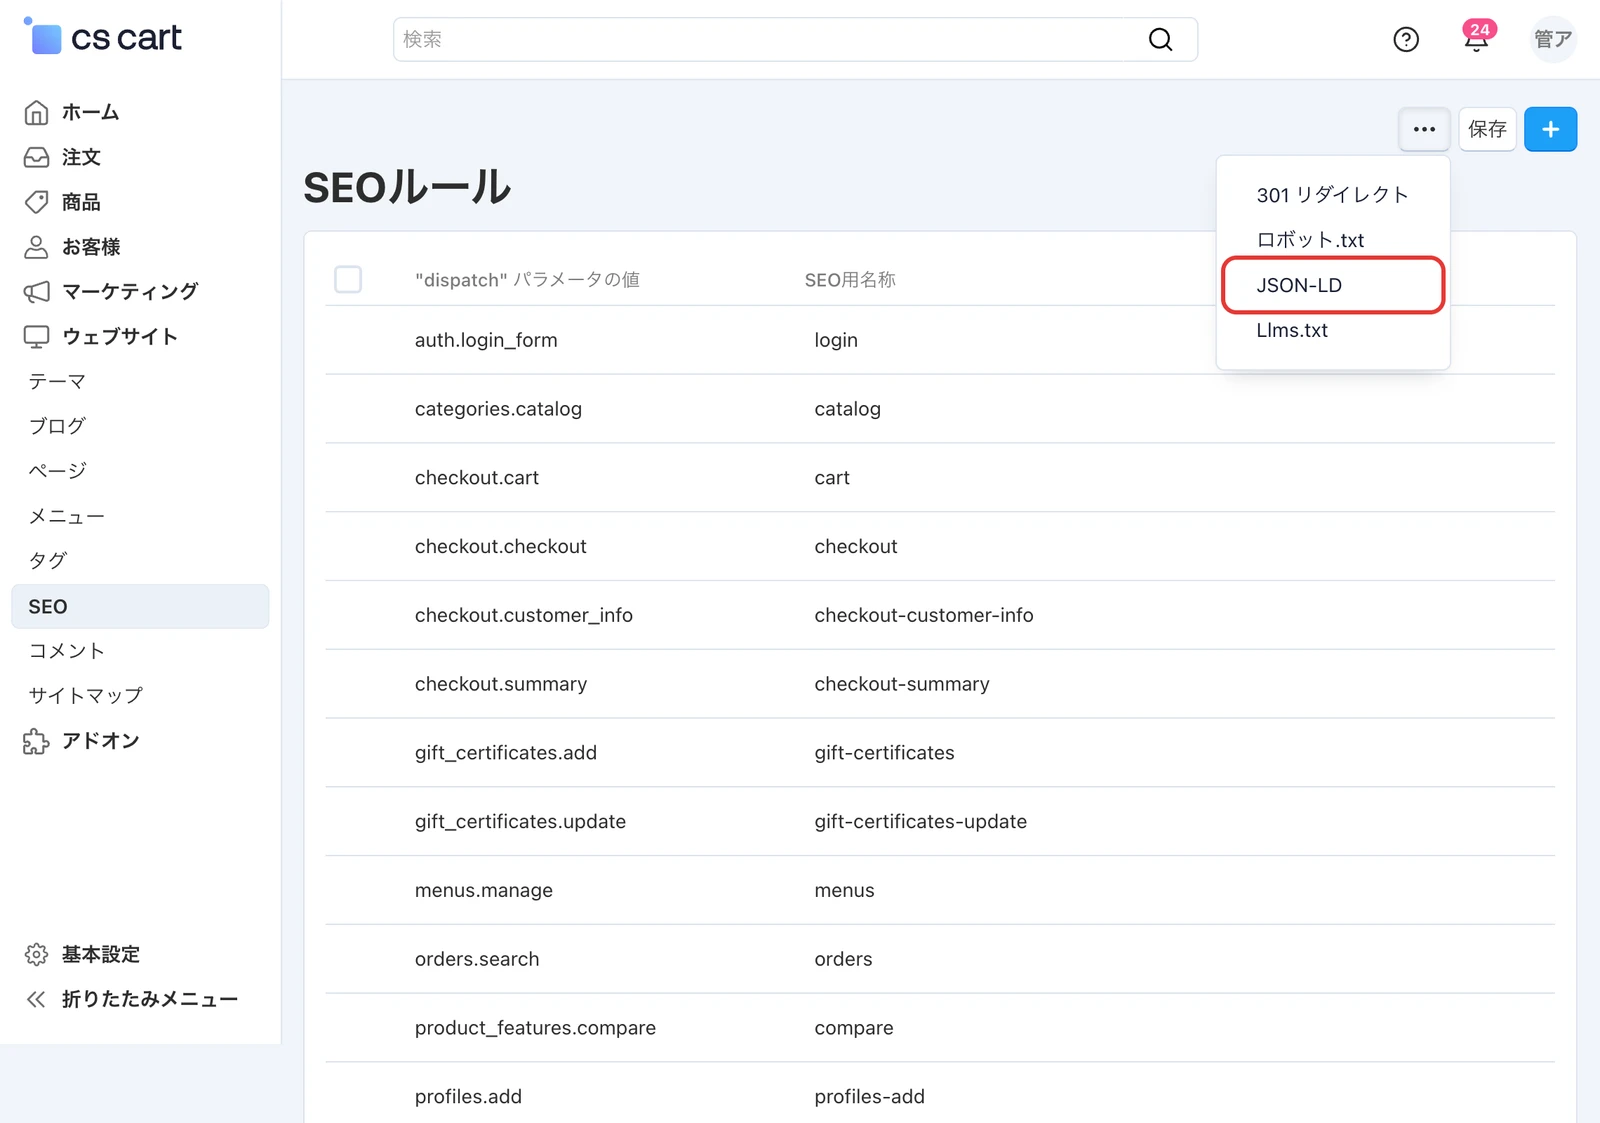
Task: Click the "dispatch" パラメータの値 column header
Action: click(x=527, y=280)
